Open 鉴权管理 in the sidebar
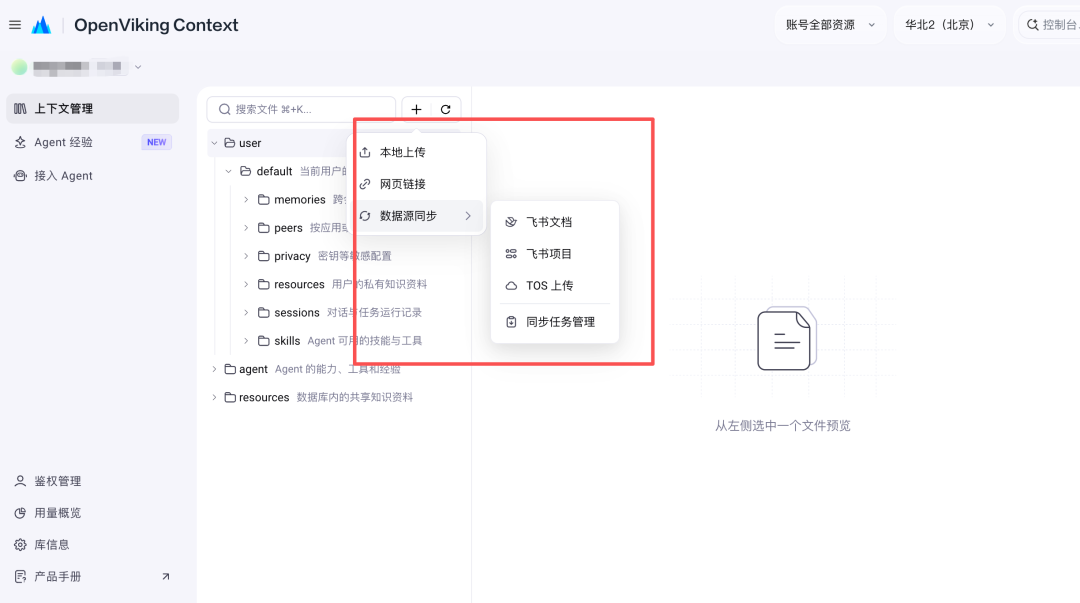Viewport: 1080px width, 603px height. coord(92,481)
